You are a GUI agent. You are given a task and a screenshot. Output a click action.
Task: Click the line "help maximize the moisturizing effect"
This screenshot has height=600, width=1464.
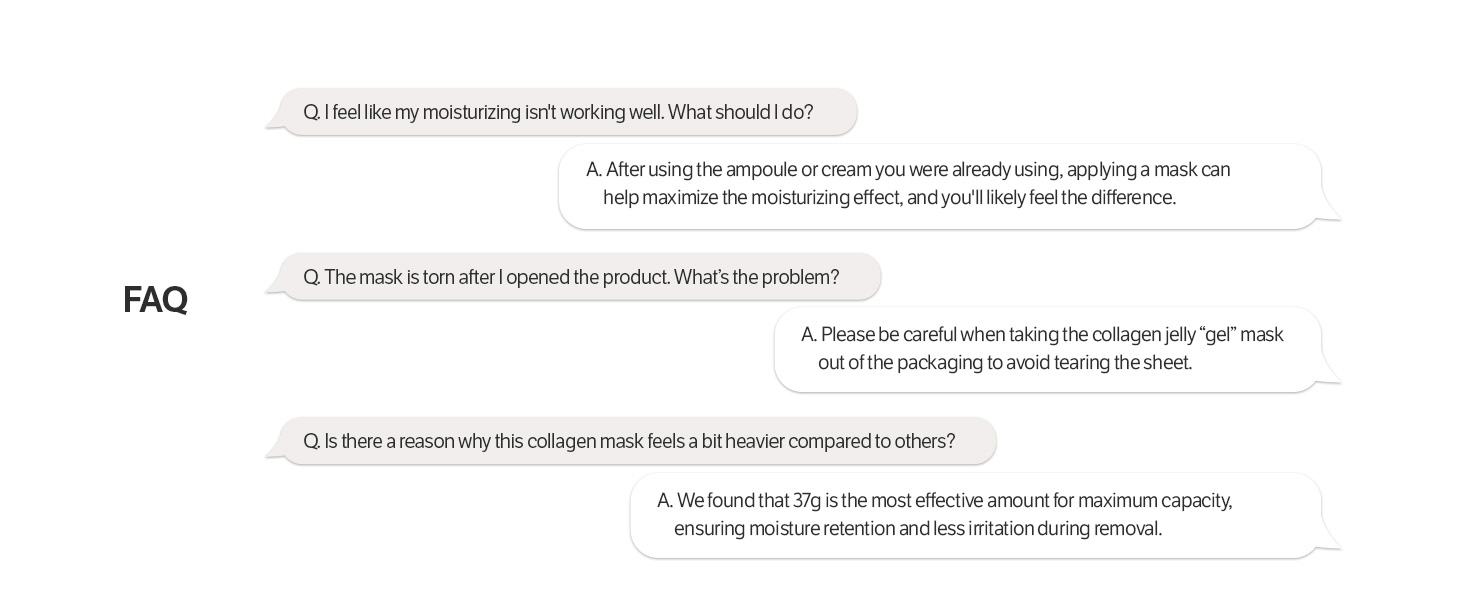coord(889,198)
